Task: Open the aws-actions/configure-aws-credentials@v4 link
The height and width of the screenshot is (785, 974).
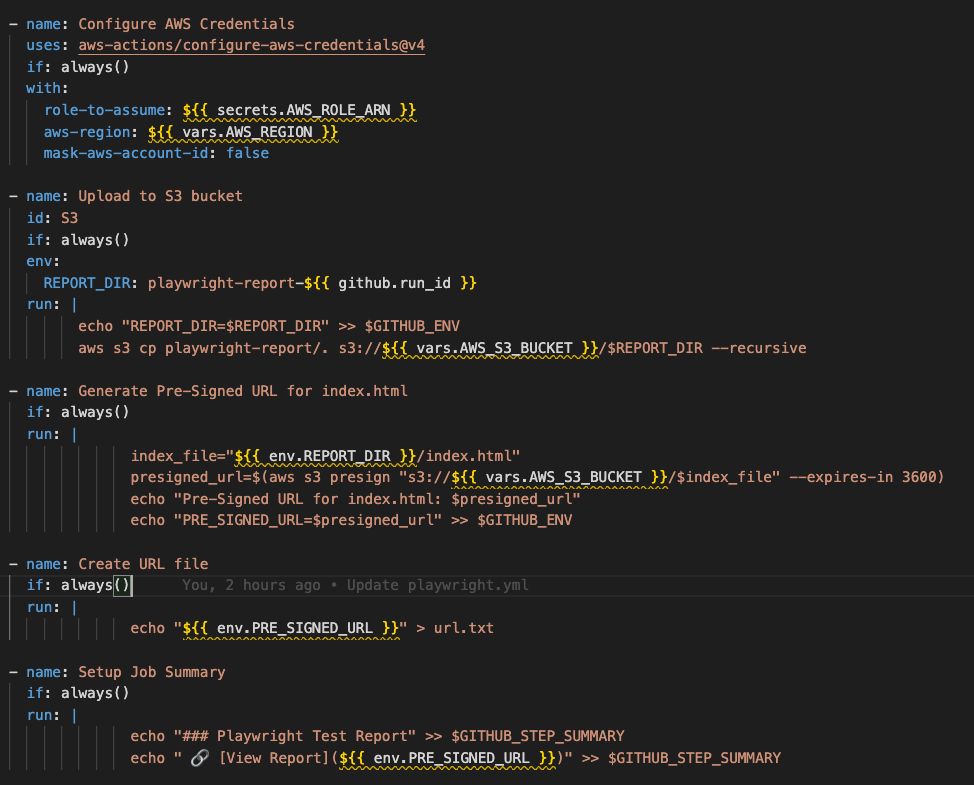Action: point(252,45)
